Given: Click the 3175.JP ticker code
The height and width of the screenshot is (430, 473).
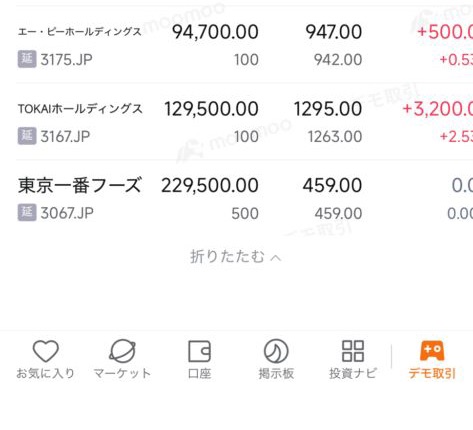Looking at the screenshot, I should pyautogui.click(x=66, y=60).
